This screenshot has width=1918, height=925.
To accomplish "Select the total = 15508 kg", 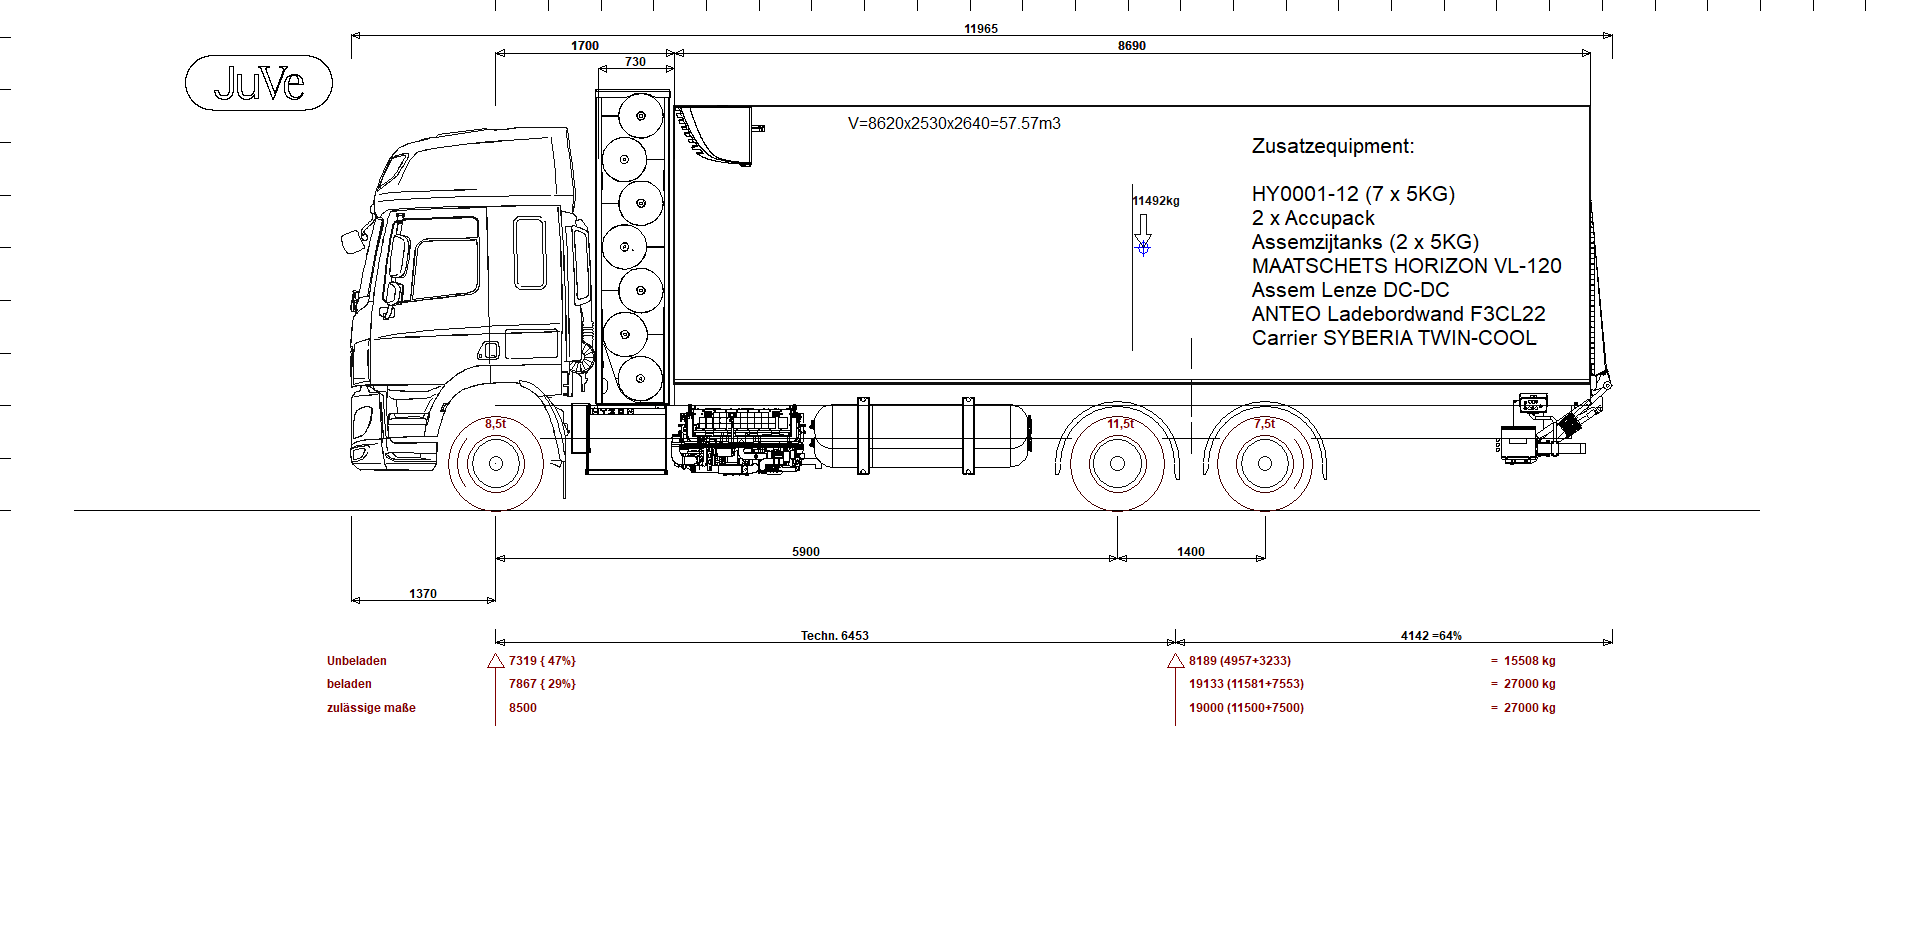I will click(x=1523, y=661).
